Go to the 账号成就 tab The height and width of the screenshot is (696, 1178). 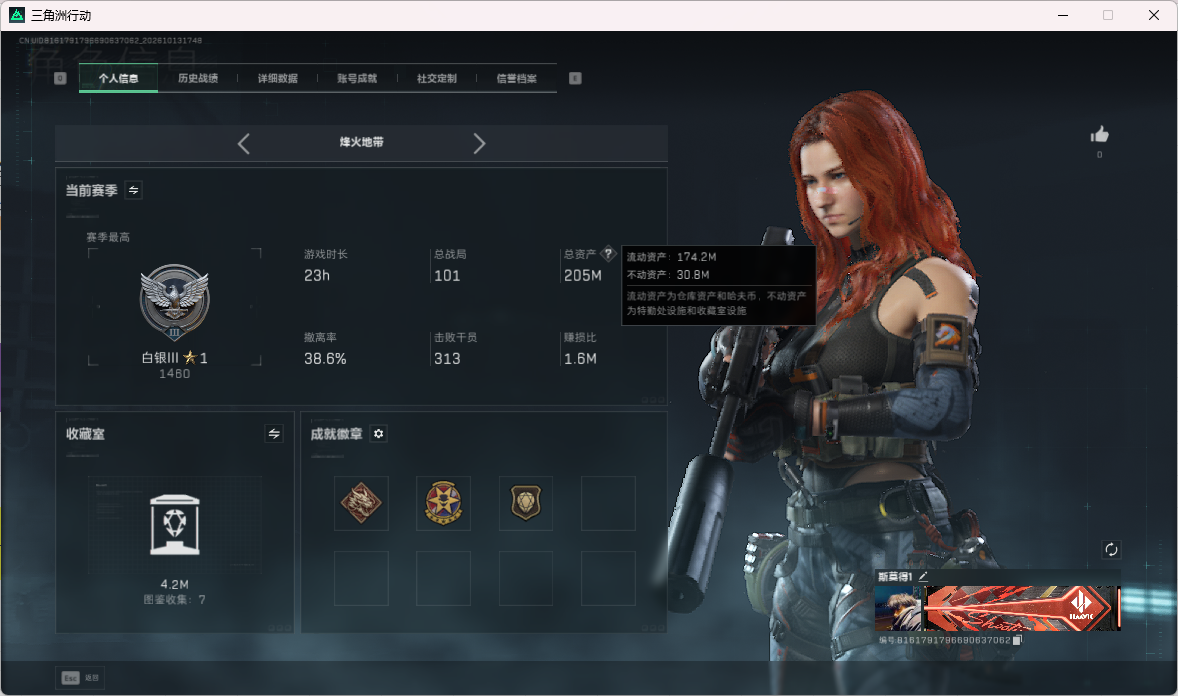pos(357,78)
